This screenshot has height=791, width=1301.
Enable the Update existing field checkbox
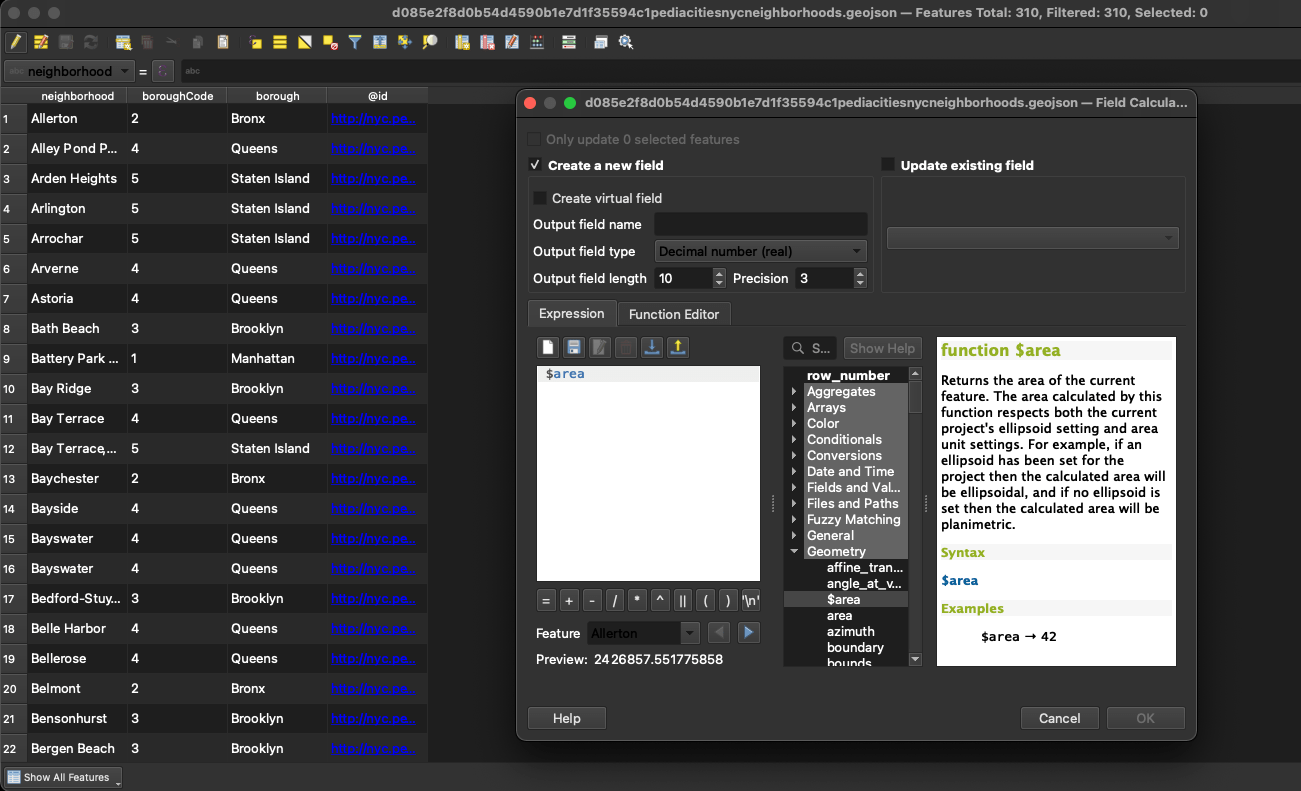(x=888, y=165)
